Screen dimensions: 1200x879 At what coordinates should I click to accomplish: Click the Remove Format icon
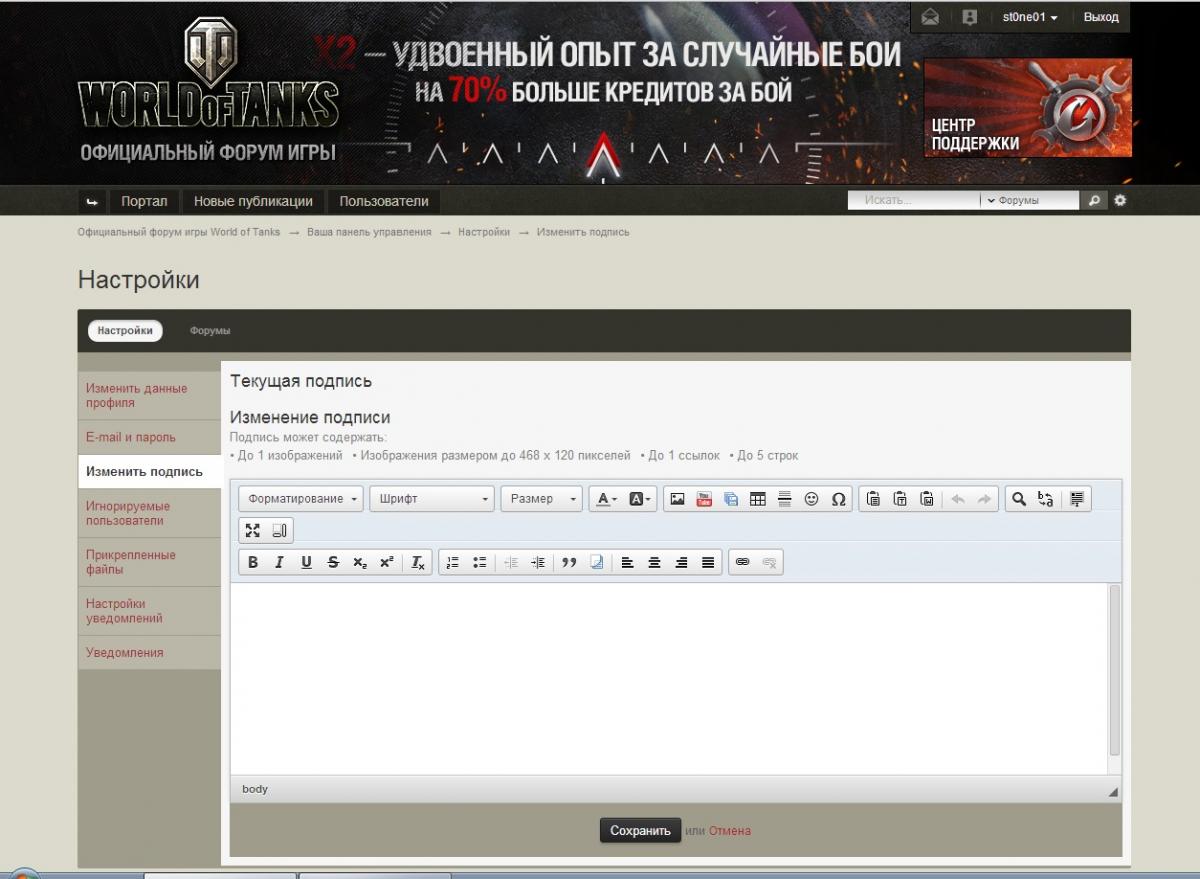click(x=419, y=562)
